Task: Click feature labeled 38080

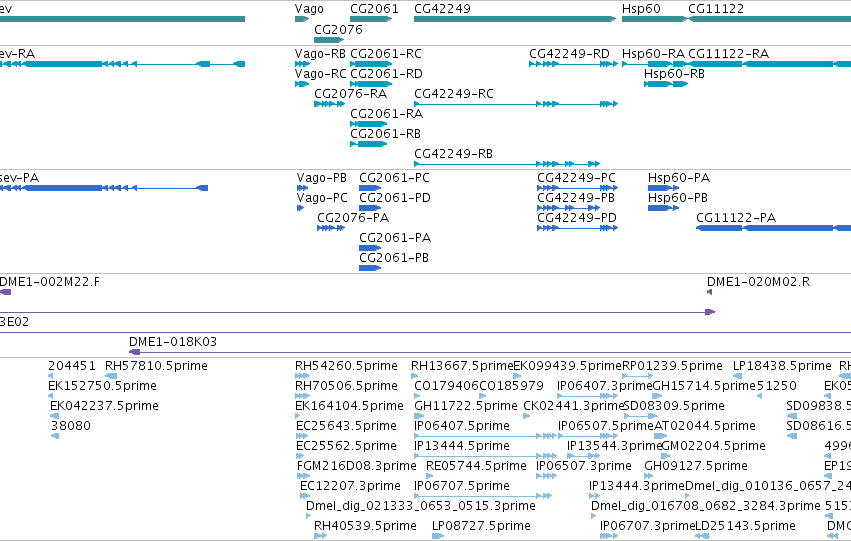Action: point(71,427)
